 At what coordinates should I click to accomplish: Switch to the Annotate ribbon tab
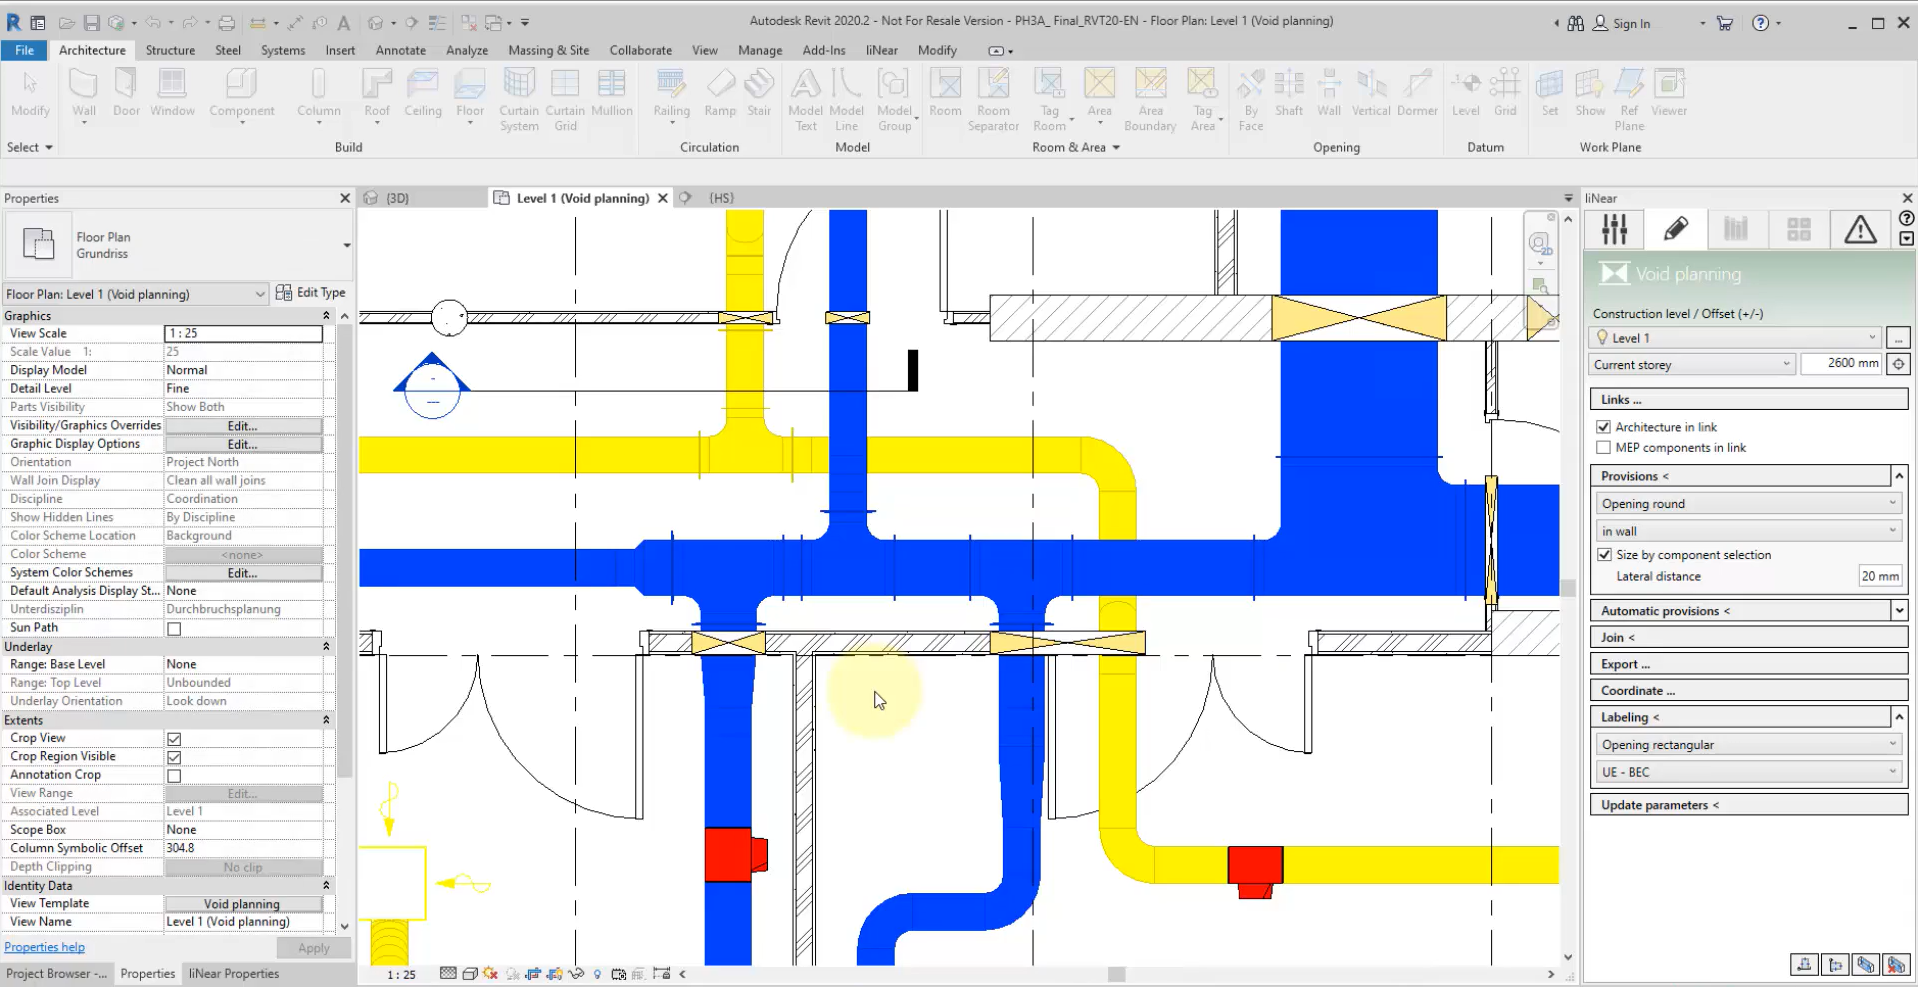click(x=400, y=50)
